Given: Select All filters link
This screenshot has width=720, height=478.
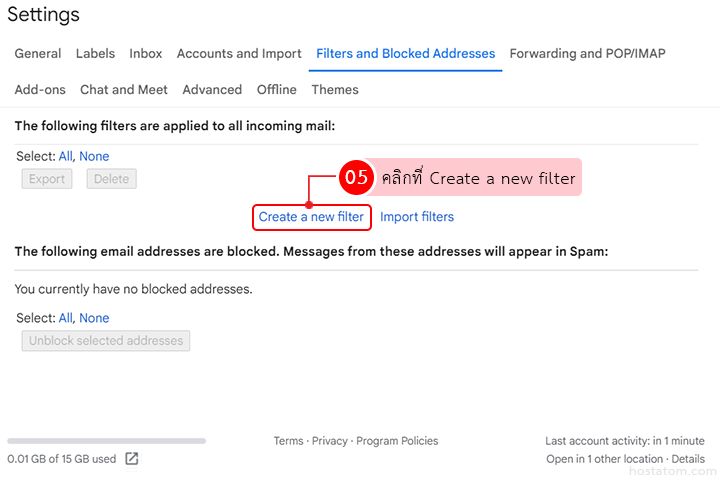Looking at the screenshot, I should point(65,157).
